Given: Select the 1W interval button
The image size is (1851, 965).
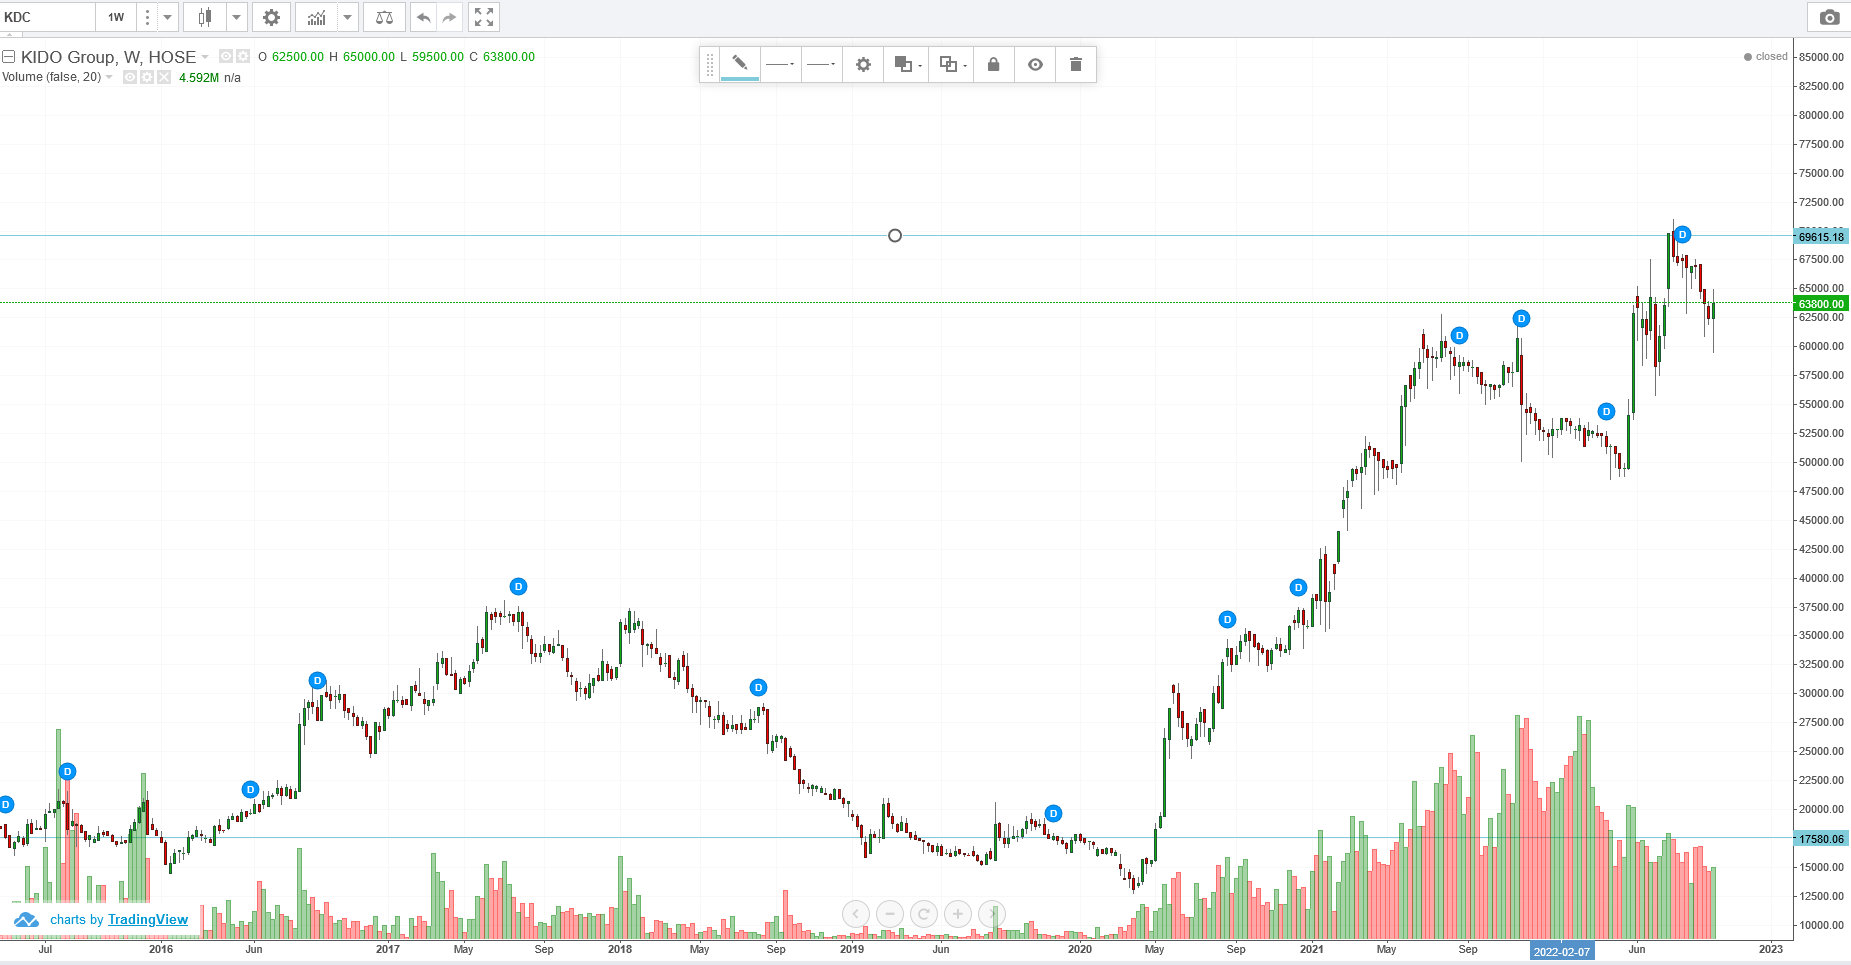Looking at the screenshot, I should pyautogui.click(x=116, y=17).
